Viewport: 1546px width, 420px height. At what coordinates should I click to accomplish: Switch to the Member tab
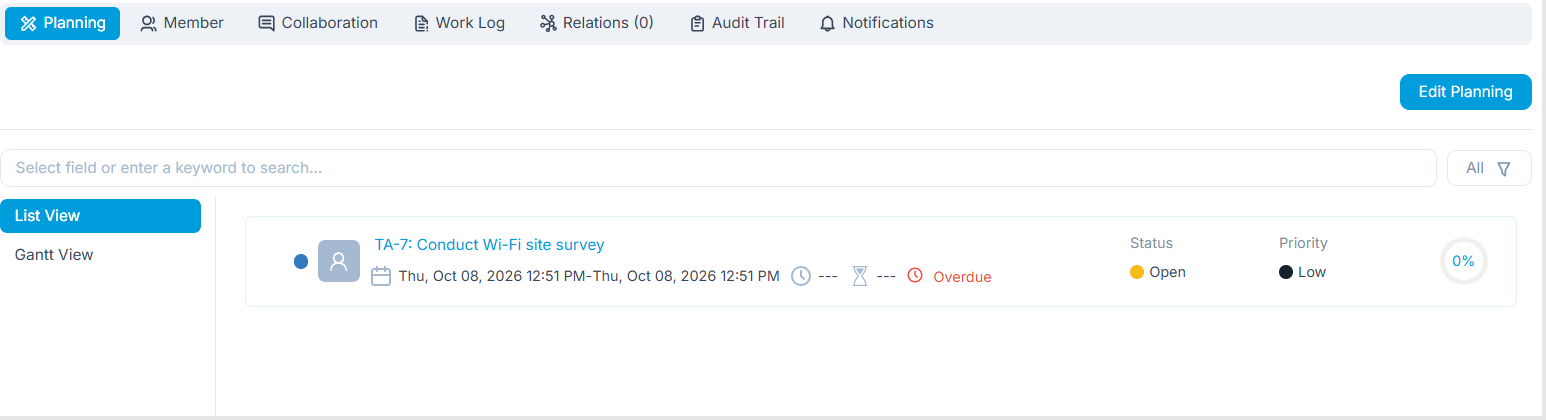coord(182,23)
